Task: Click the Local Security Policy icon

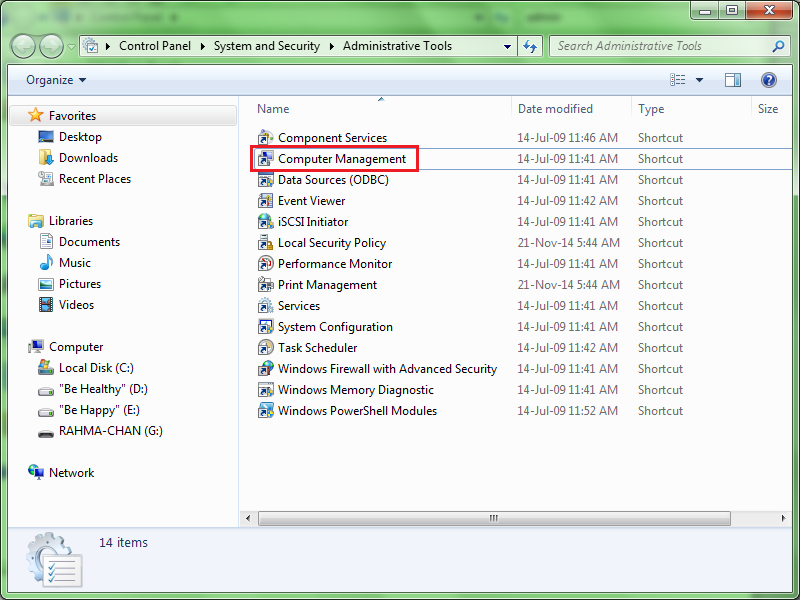Action: 265,242
